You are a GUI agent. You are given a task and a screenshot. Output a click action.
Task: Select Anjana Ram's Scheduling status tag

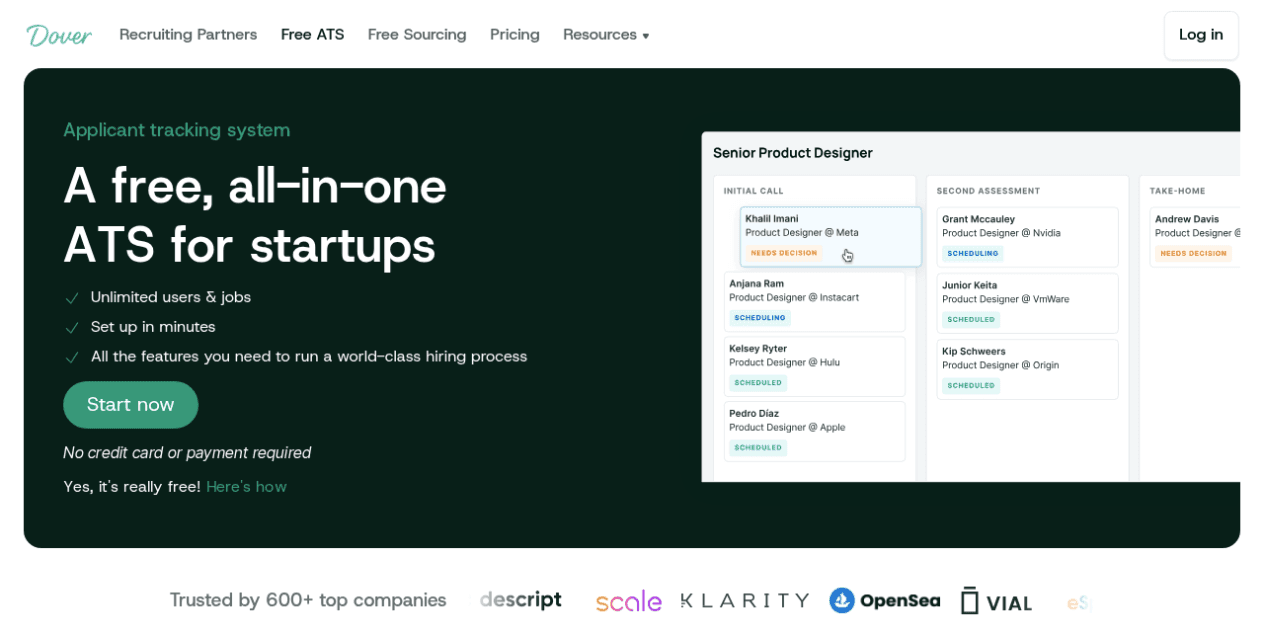760,318
